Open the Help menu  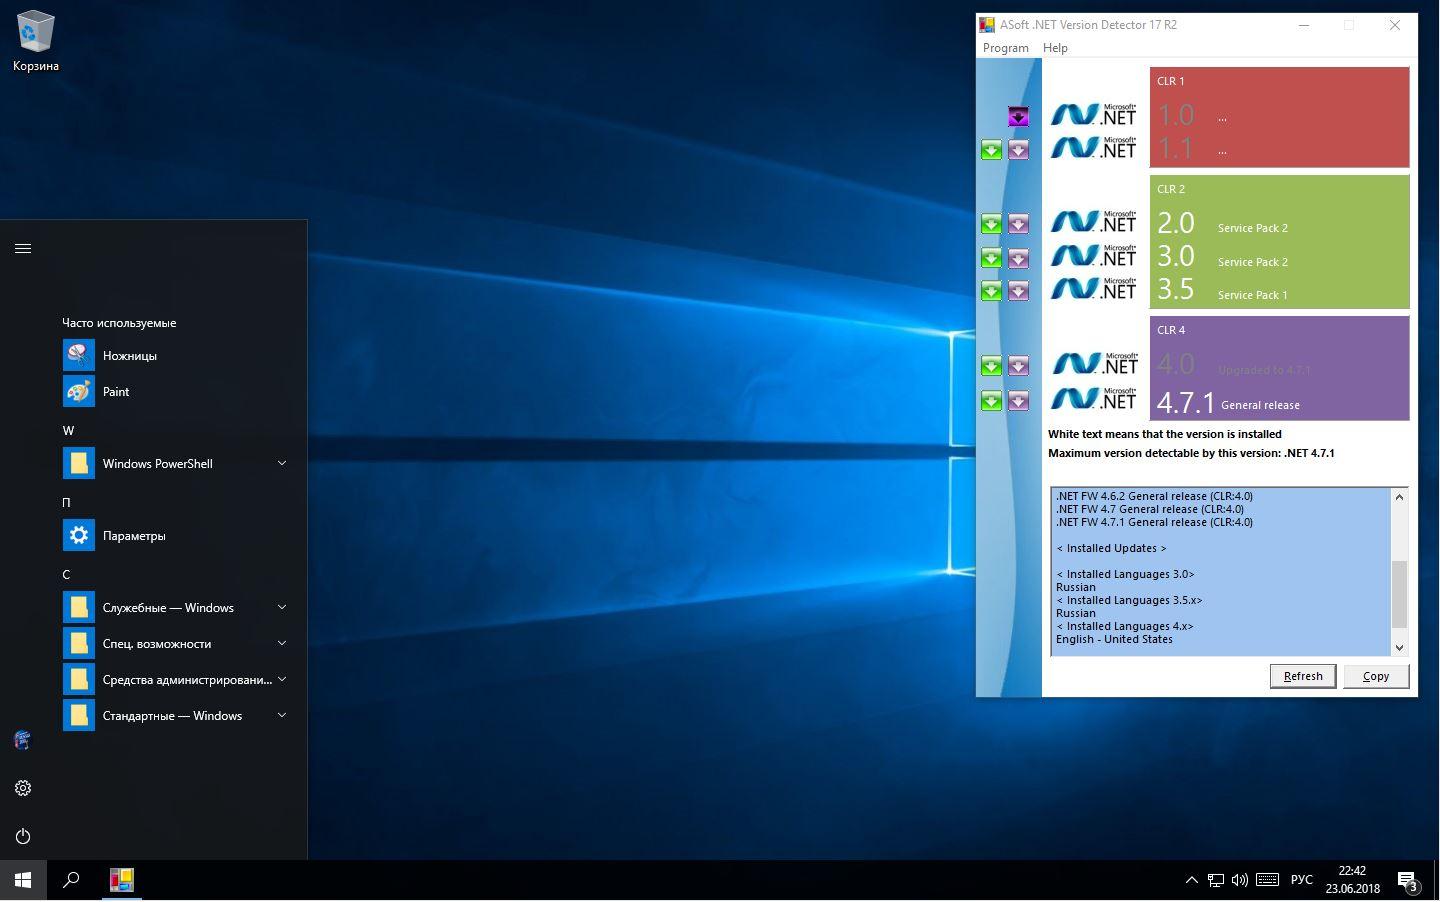coord(1055,48)
